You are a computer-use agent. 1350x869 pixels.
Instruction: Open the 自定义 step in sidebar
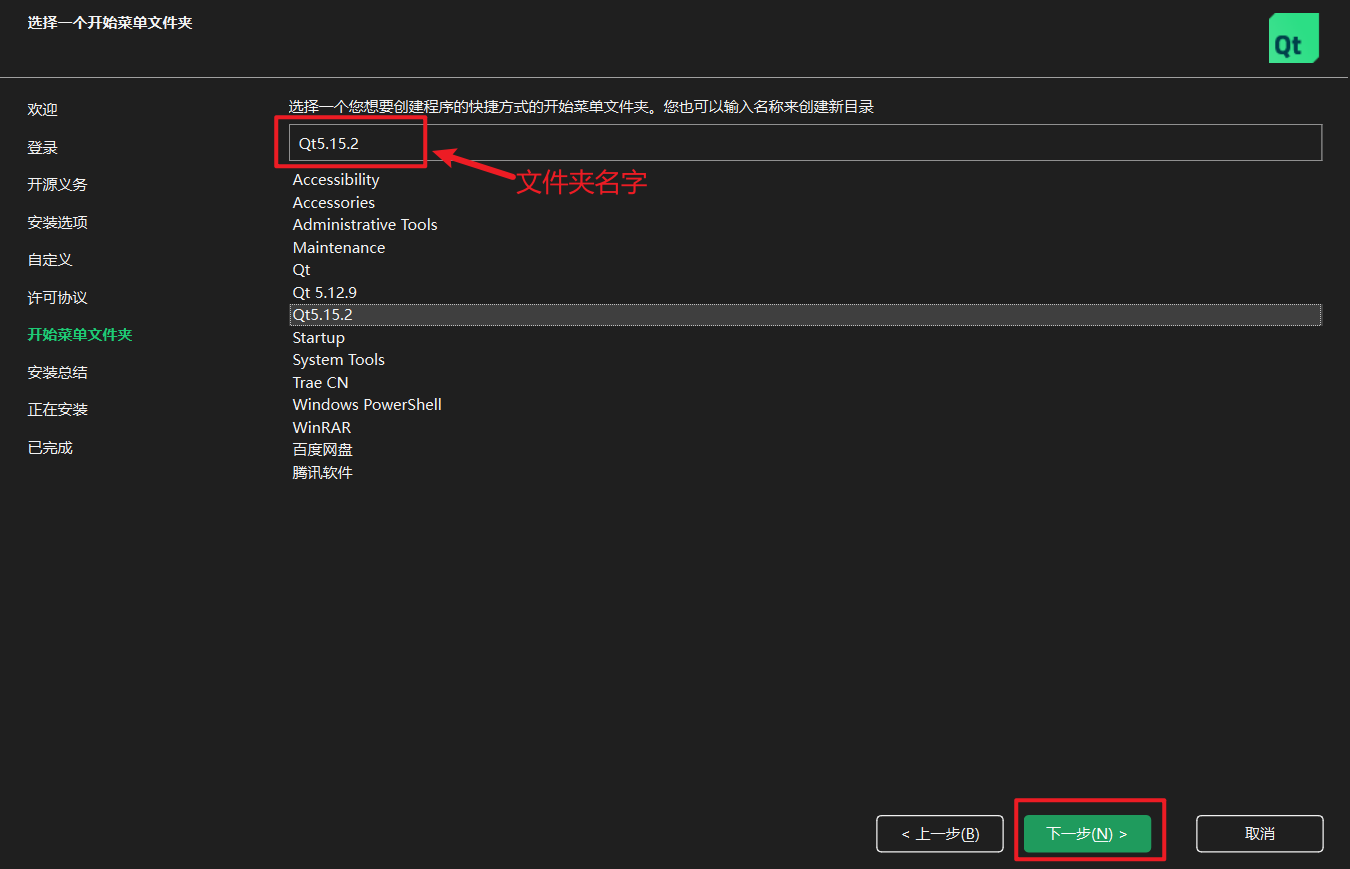coord(50,260)
